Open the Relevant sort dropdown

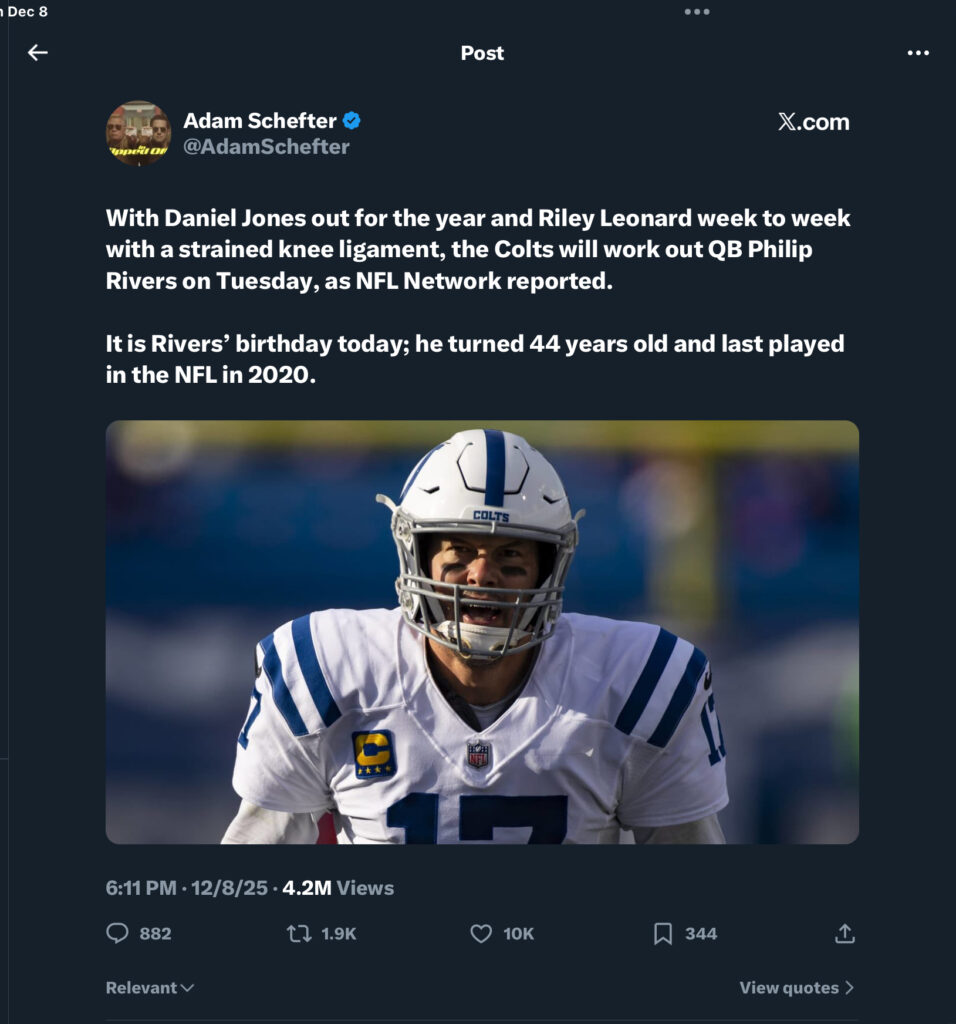tap(150, 988)
